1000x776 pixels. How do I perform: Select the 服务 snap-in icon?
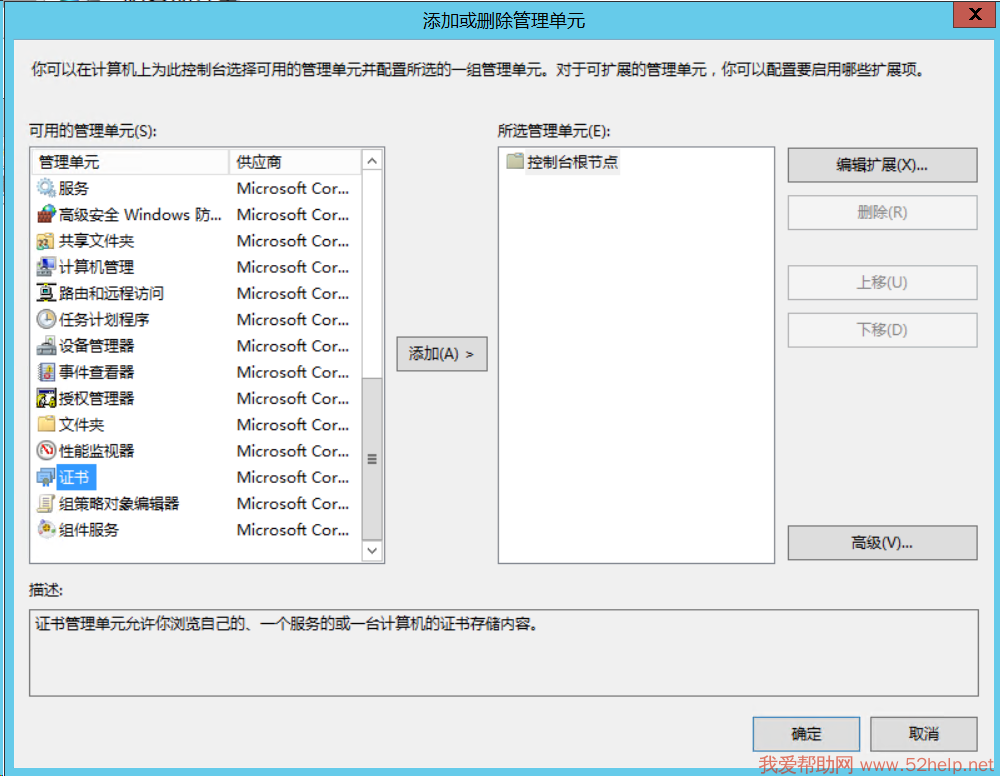click(46, 188)
